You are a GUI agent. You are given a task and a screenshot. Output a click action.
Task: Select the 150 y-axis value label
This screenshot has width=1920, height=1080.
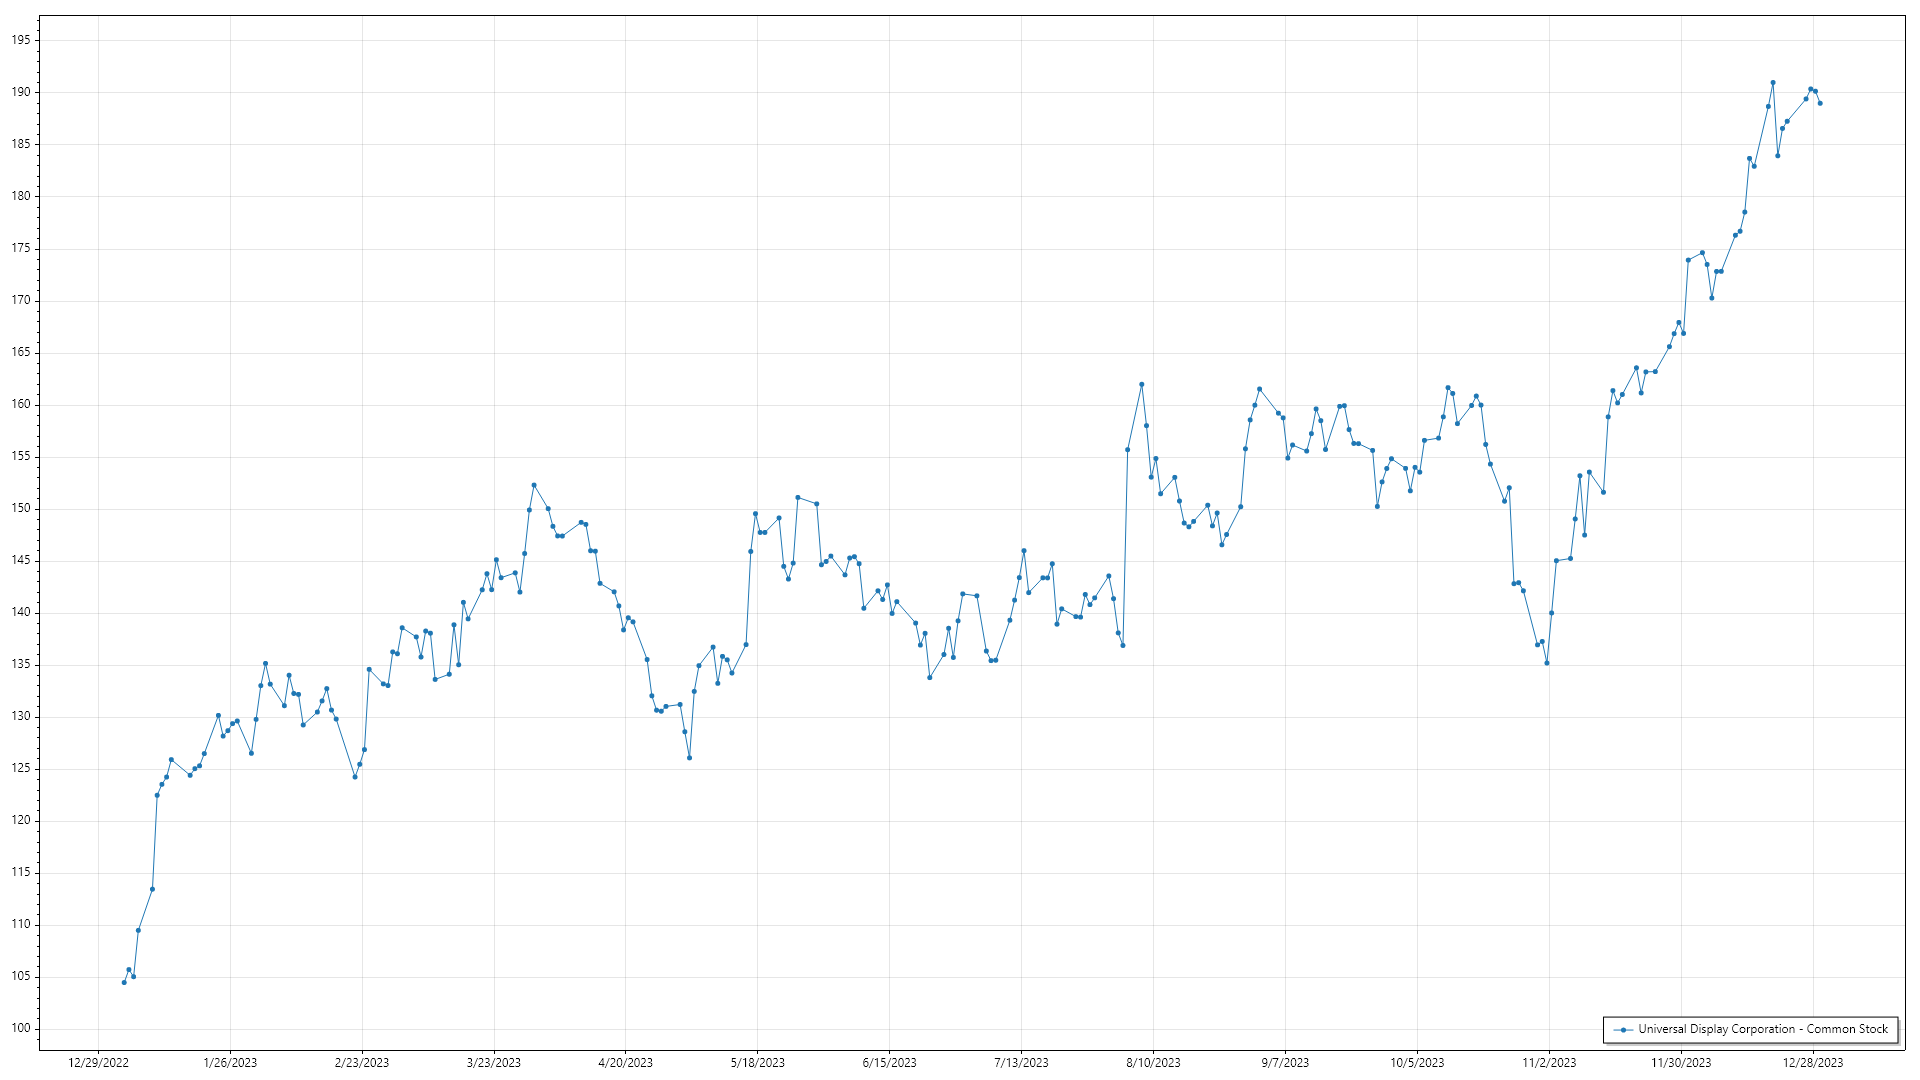(x=21, y=508)
